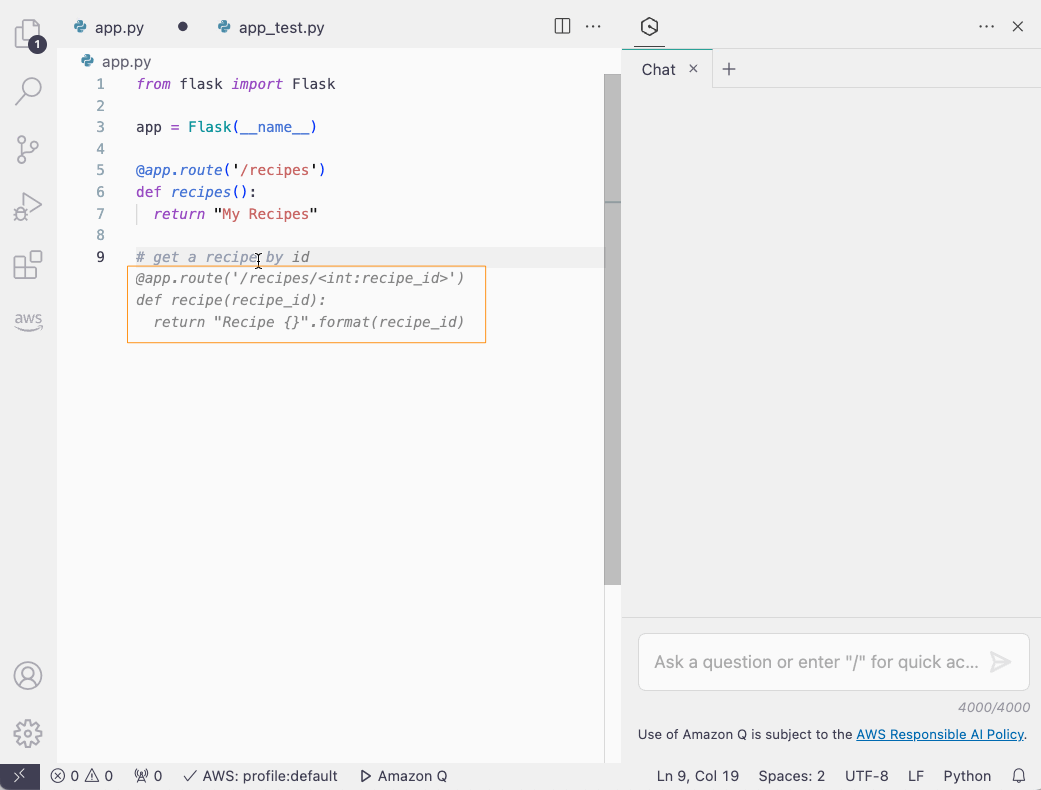
Task: Open the Run and Debug panel
Action: pyautogui.click(x=27, y=207)
